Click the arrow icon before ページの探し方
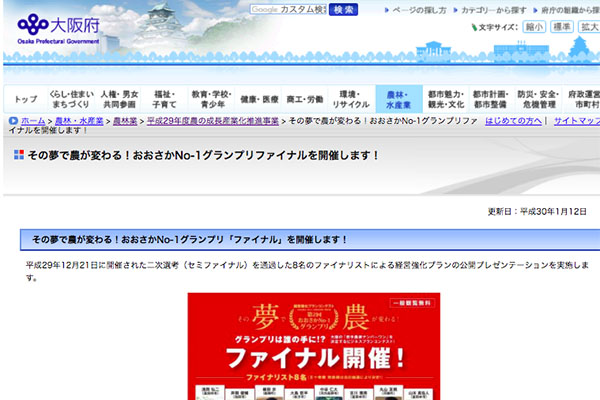The image size is (600, 400). pos(384,10)
